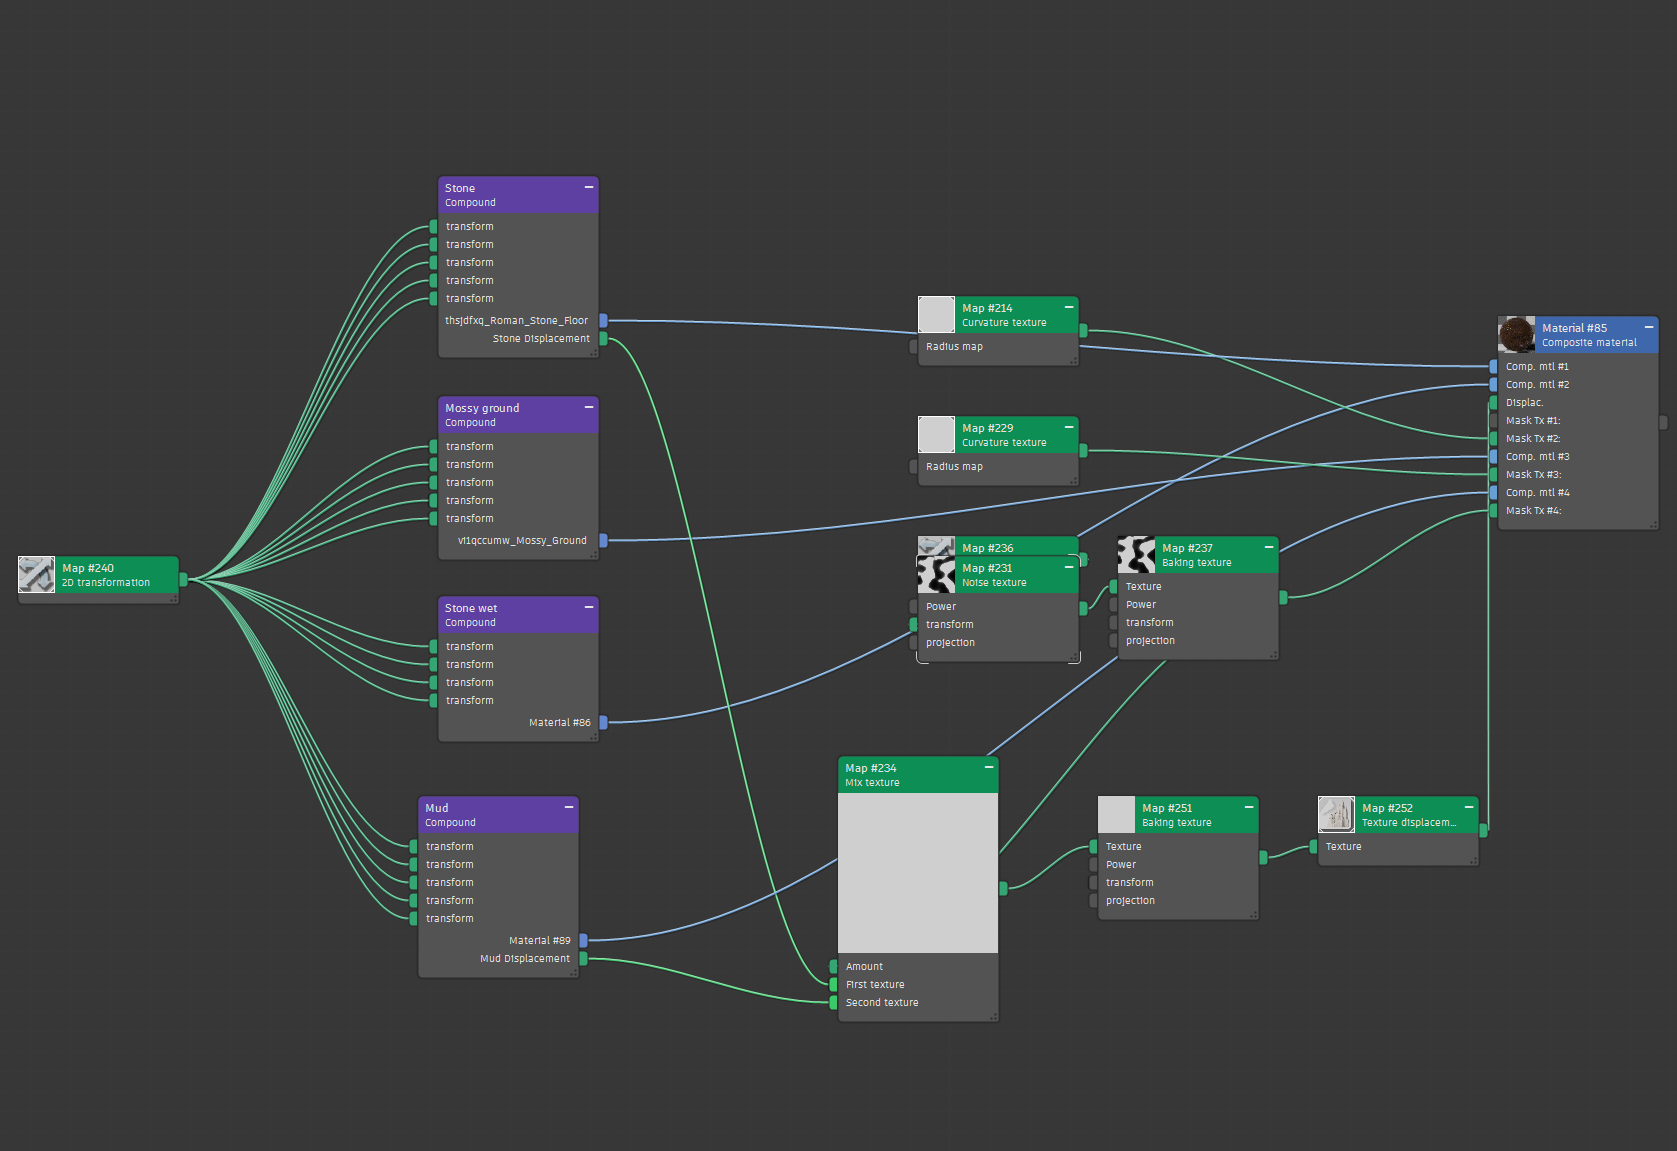Click the Material #85 sphere preview thumbnail
1677x1151 pixels.
coord(1516,335)
